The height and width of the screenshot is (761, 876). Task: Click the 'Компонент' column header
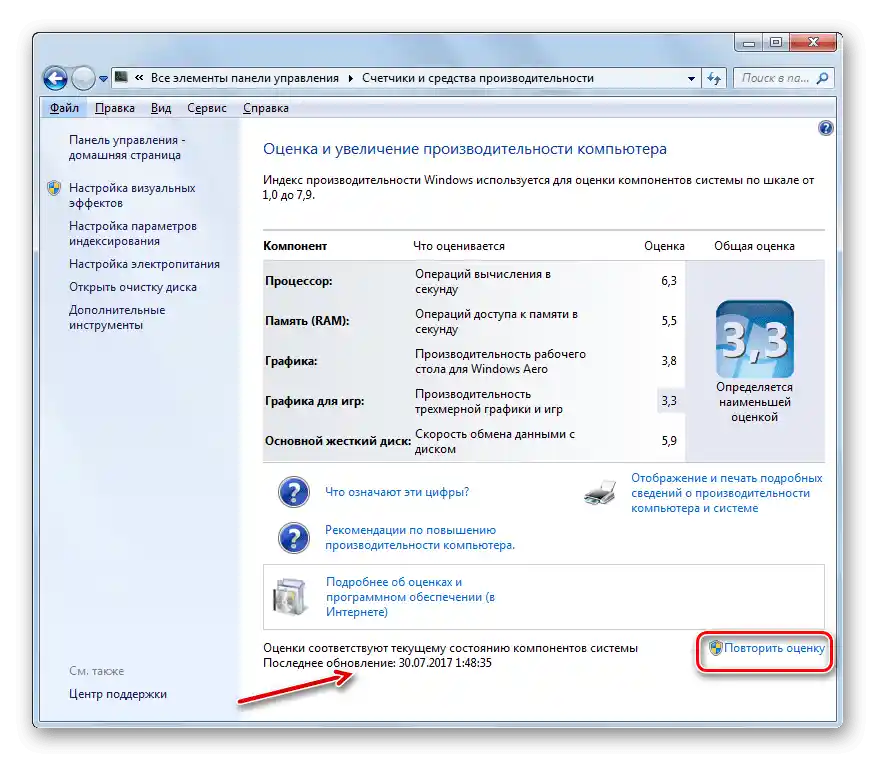pos(295,246)
